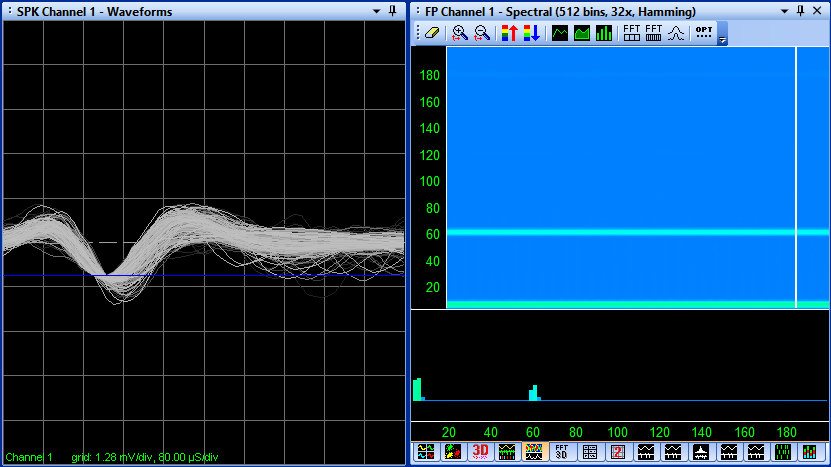The height and width of the screenshot is (467, 831).
Task: Expand the spectral toolbar overflow arrow
Action: (x=722, y=39)
